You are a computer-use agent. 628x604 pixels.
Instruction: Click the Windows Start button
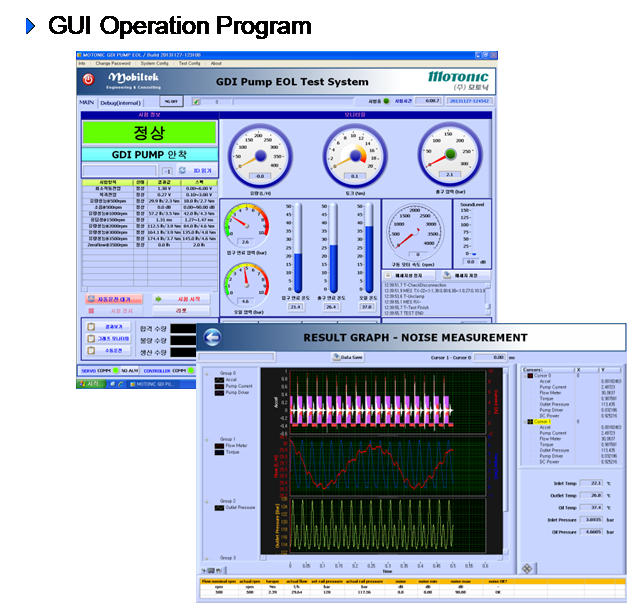click(91, 384)
